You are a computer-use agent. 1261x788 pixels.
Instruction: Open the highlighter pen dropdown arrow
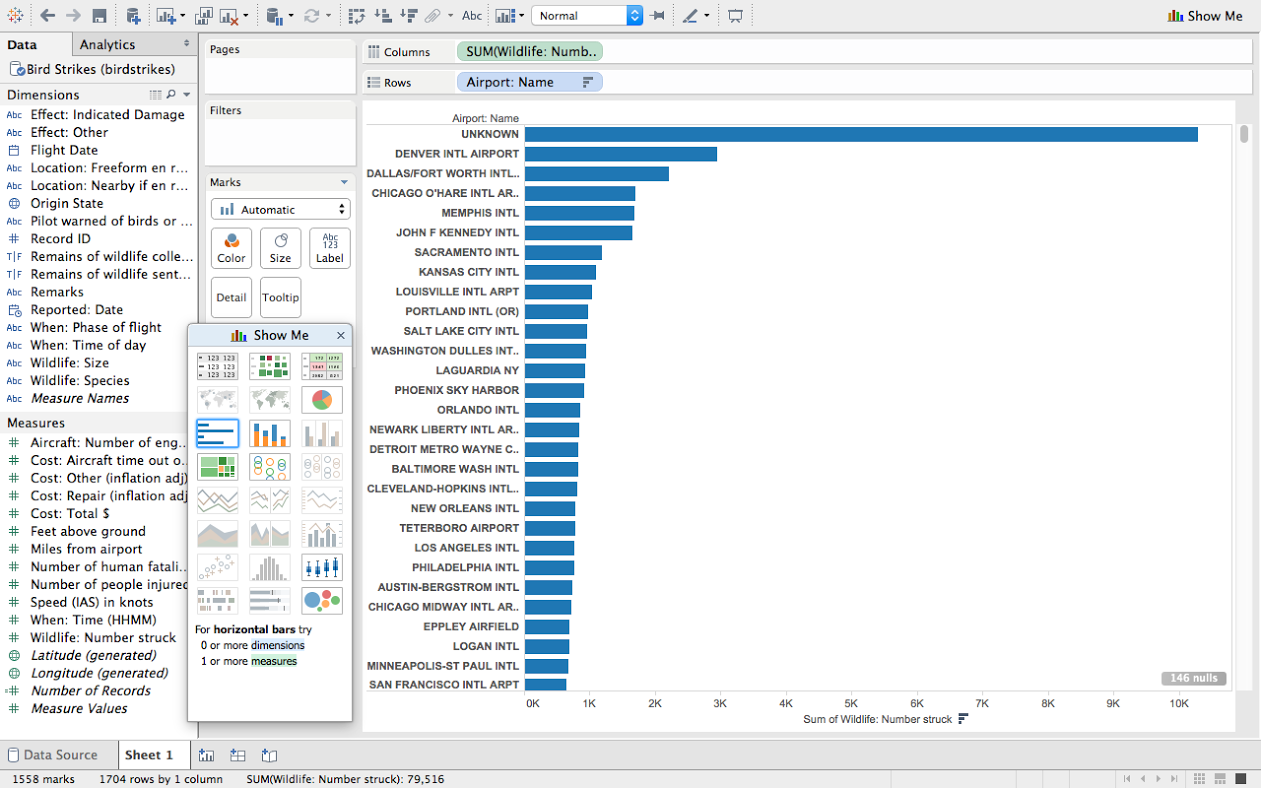[706, 16]
